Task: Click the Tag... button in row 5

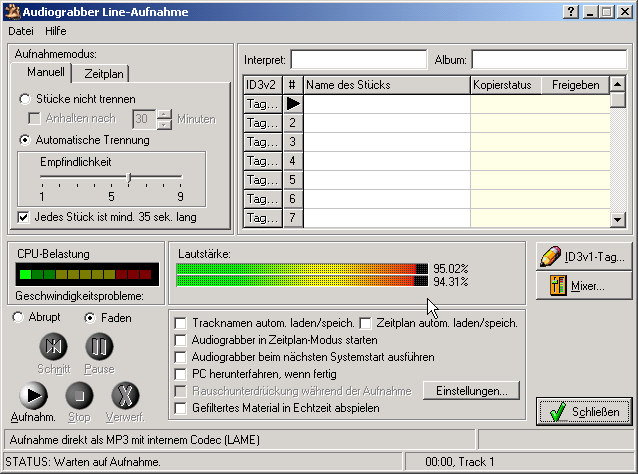Action: tap(263, 180)
